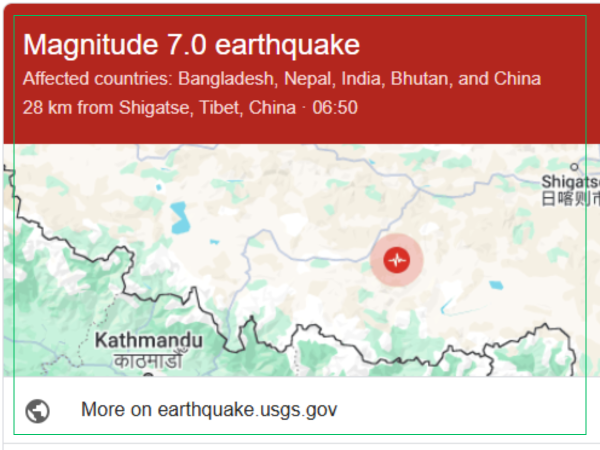Image resolution: width=600 pixels, height=450 pixels.
Task: Click the Chinese Shigatse label on the map
Action: [571, 198]
